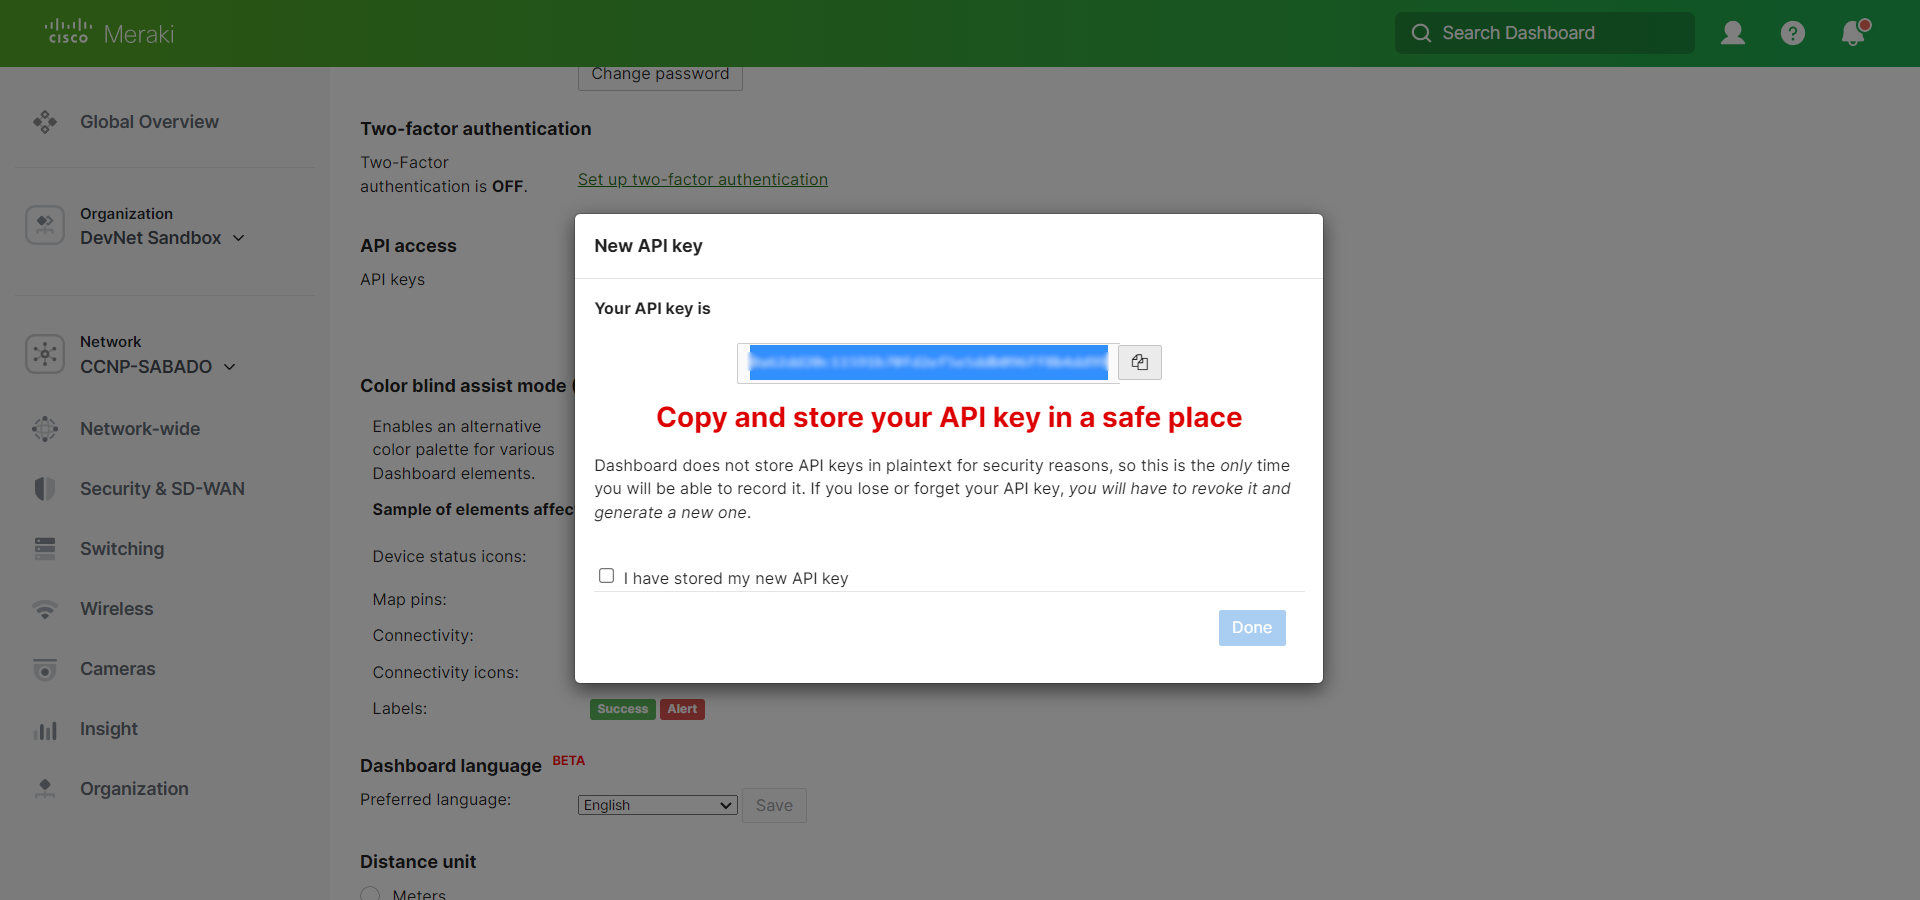Open the bottom Organization menu

pyautogui.click(x=134, y=789)
